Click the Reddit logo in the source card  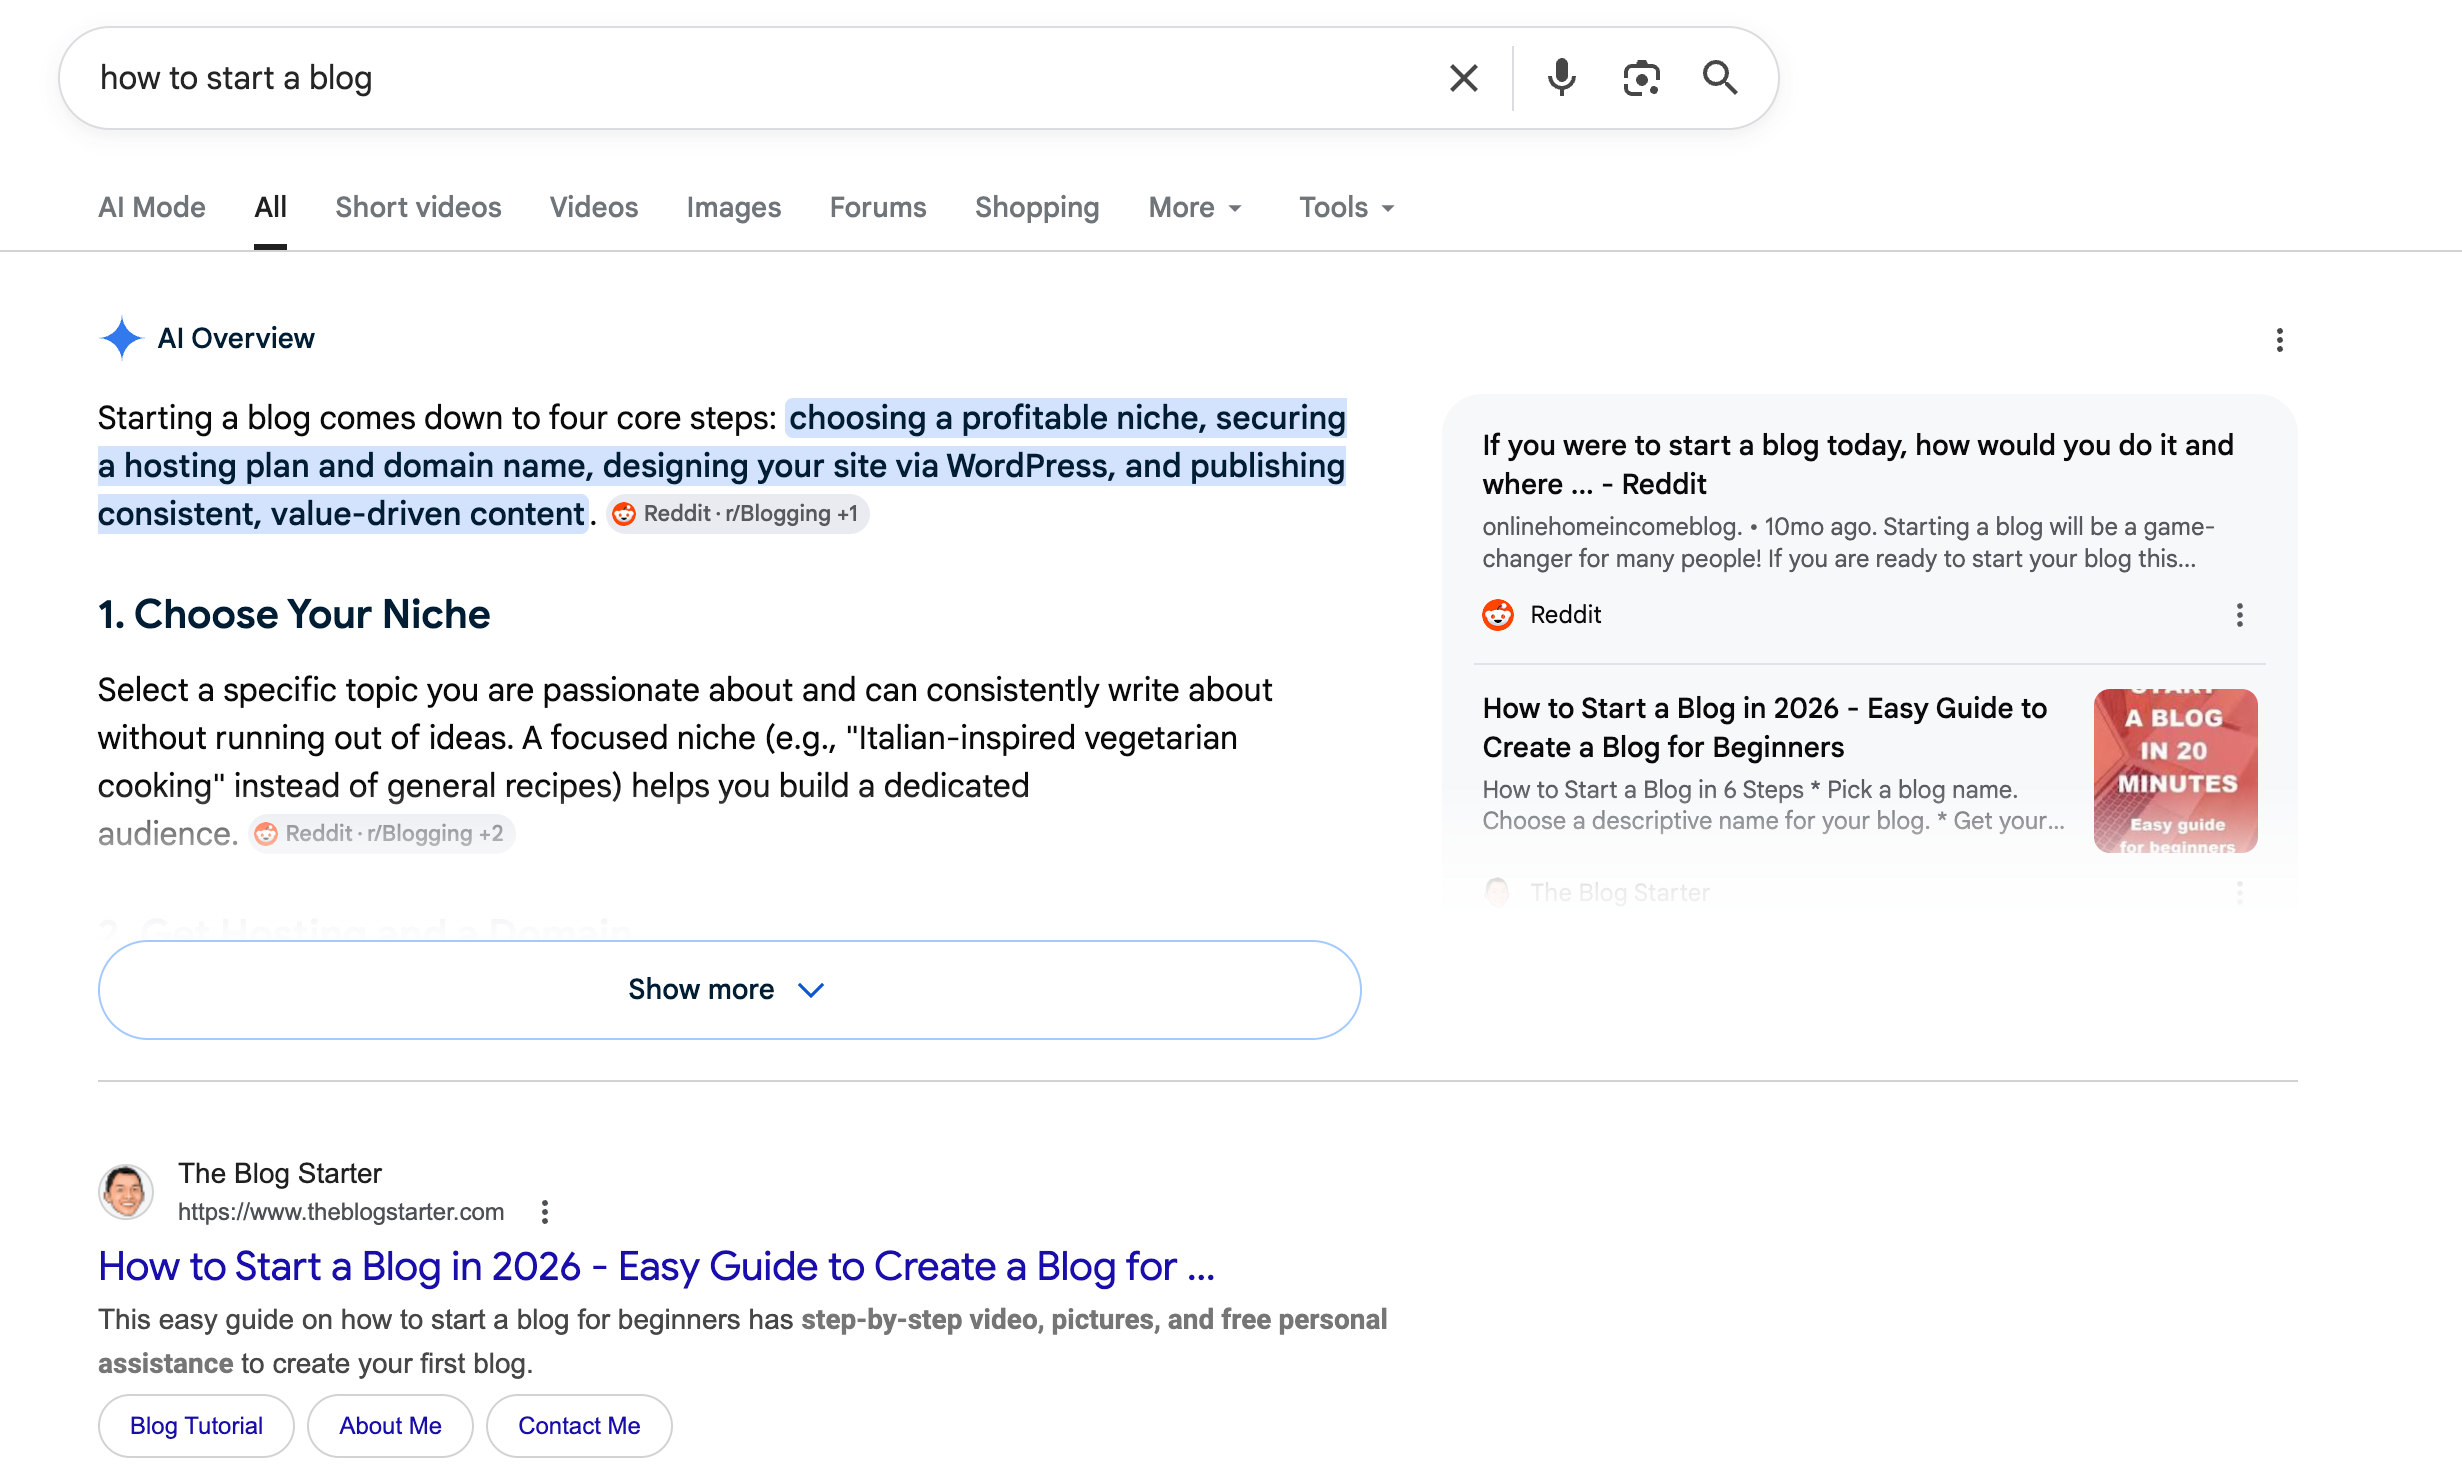(1497, 615)
